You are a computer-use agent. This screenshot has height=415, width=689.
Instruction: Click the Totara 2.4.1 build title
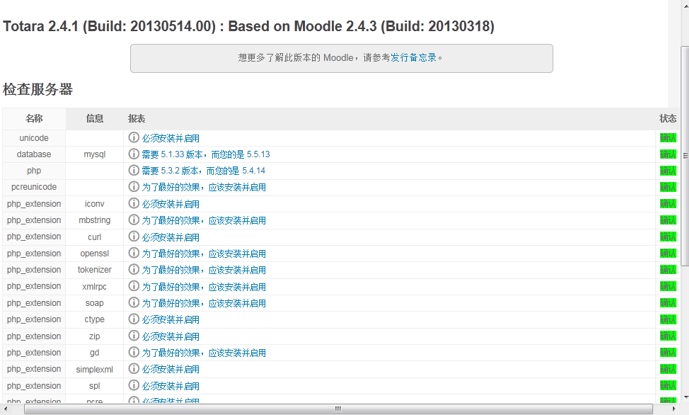tap(249, 26)
